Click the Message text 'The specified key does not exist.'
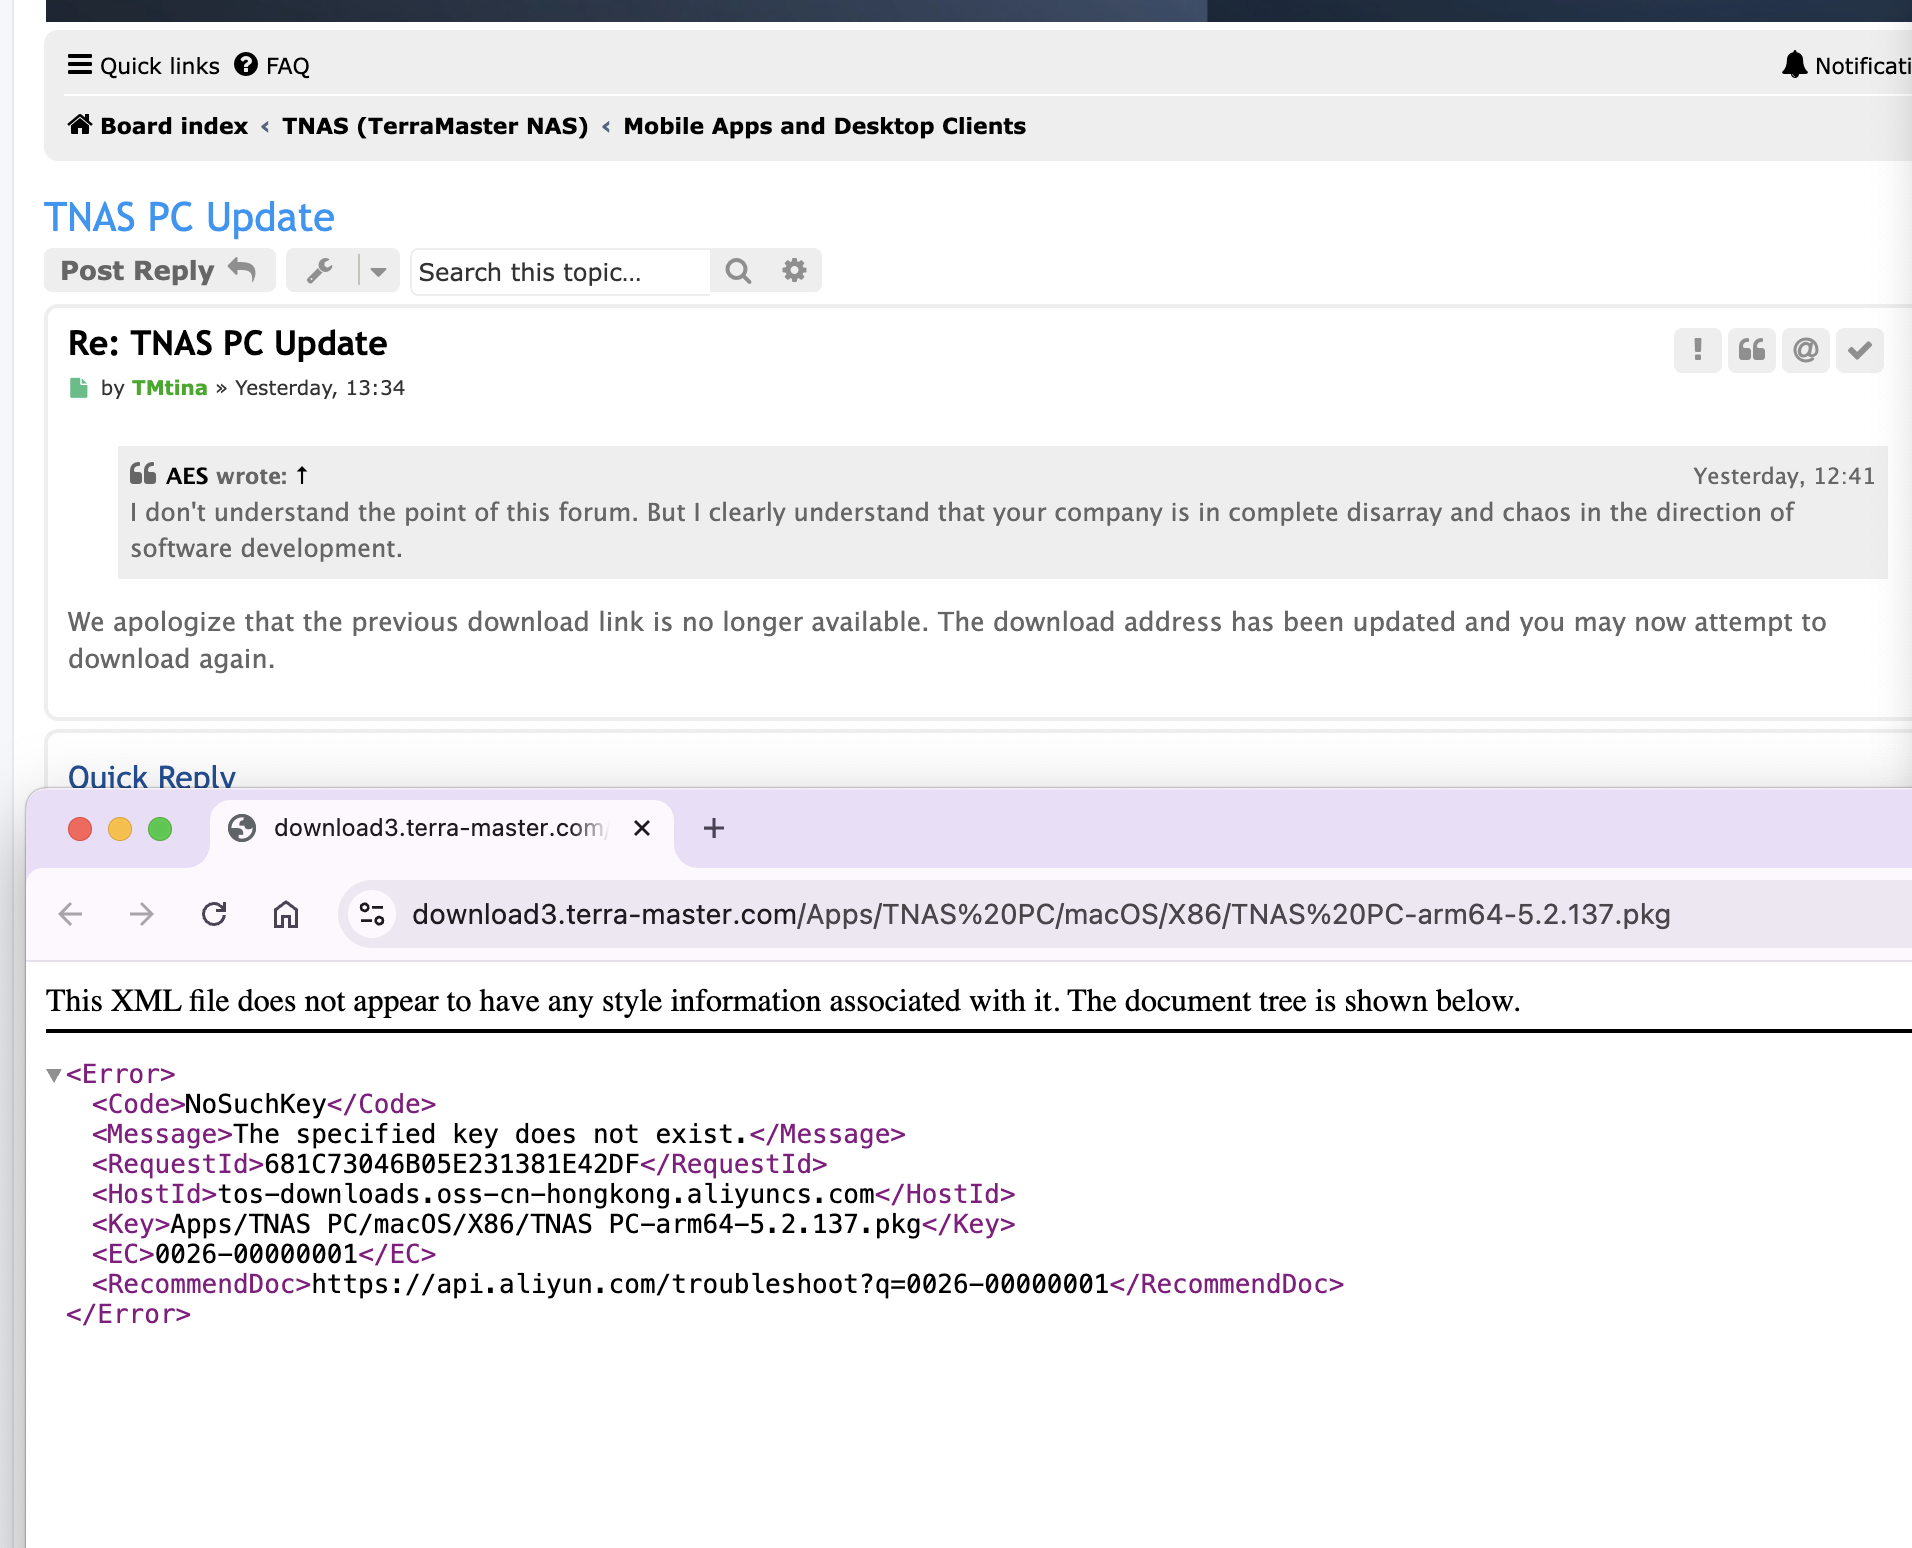The height and width of the screenshot is (1548, 1912). 491,1134
